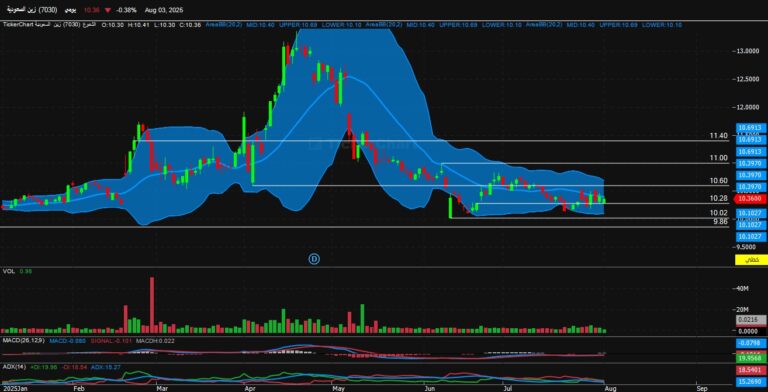Viewport: 768px width, 392px height.
Task: Click the blue D dividend marker icon
Action: click(314, 258)
